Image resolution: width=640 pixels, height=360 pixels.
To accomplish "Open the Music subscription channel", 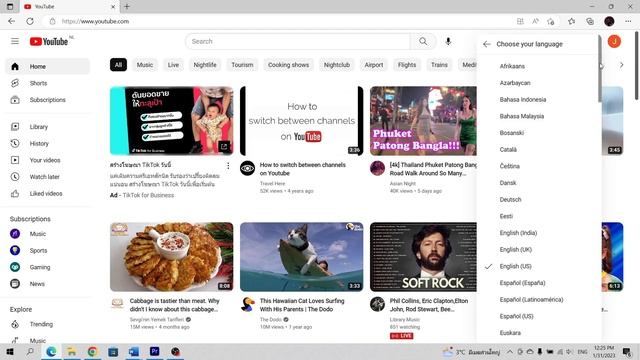I will tap(47, 234).
